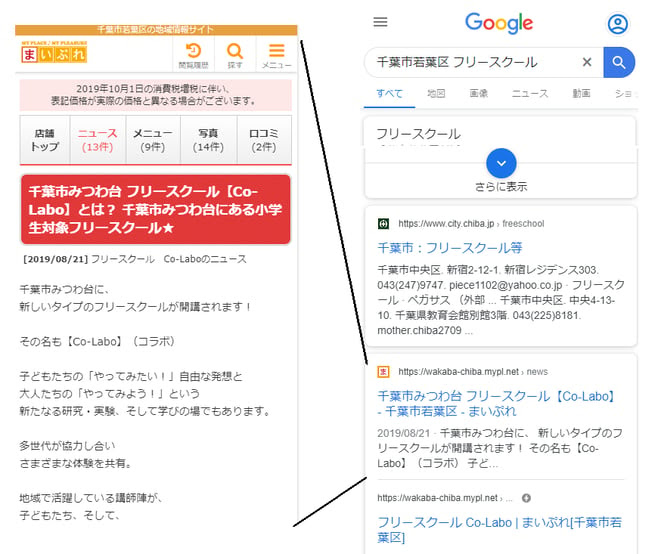The image size is (658, 554).
Task: Open the Google account profile icon
Action: point(617,24)
